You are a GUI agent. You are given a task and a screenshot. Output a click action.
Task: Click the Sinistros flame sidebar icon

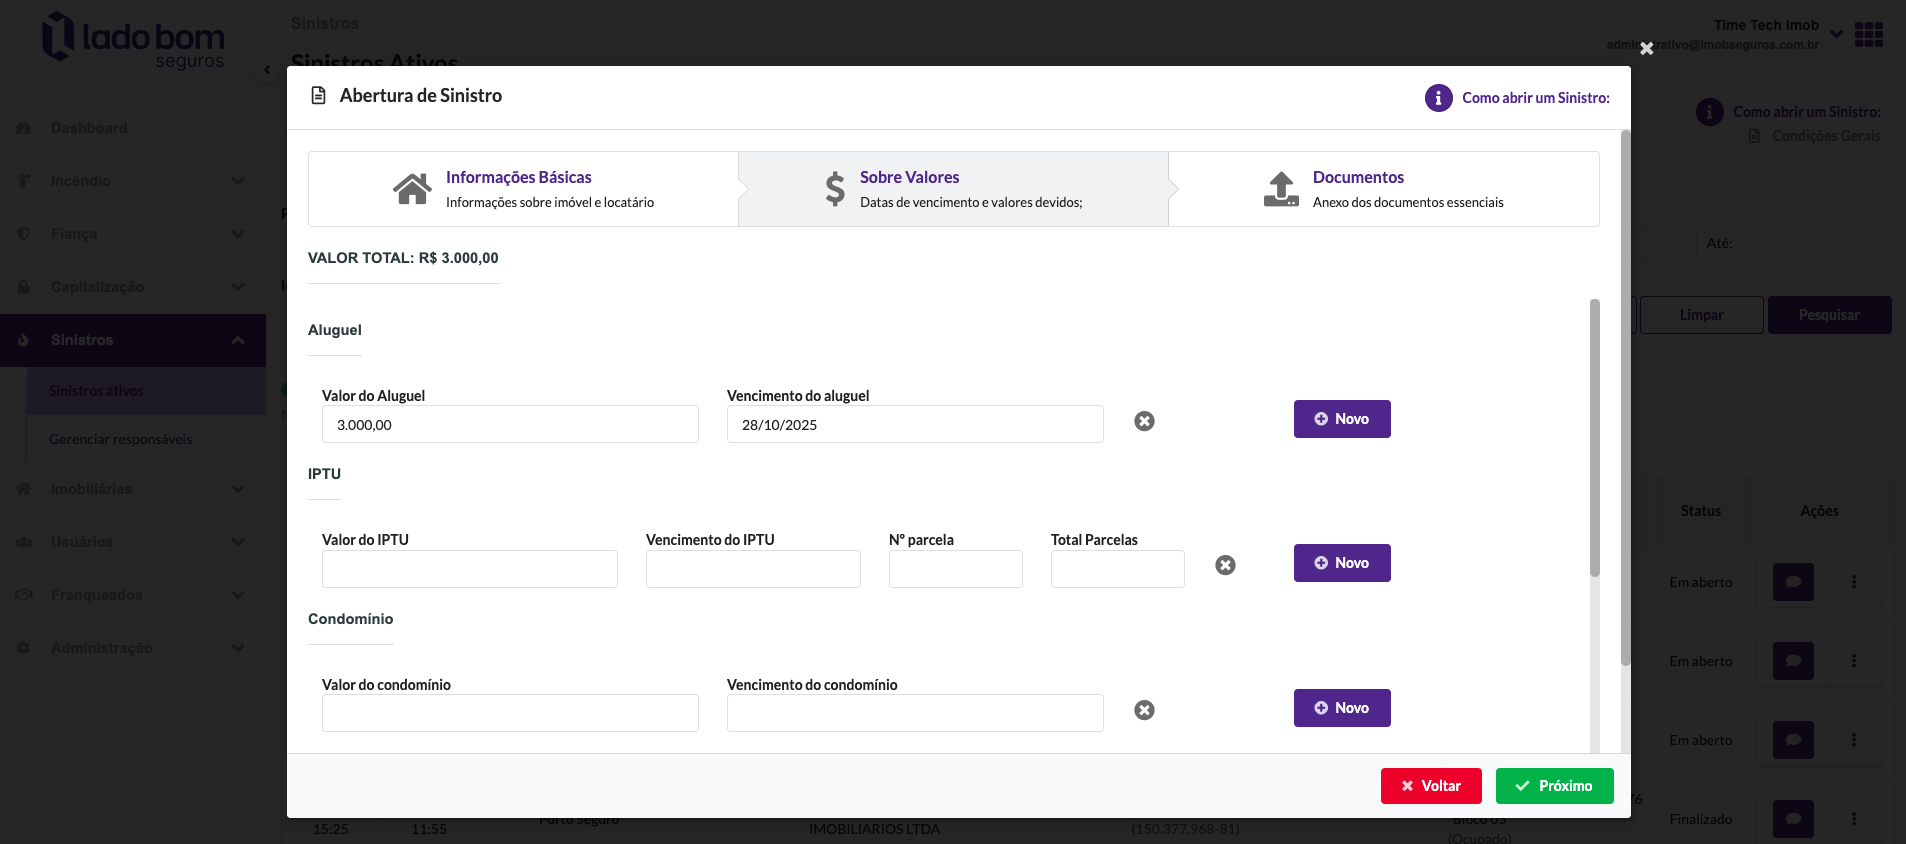[24, 340]
